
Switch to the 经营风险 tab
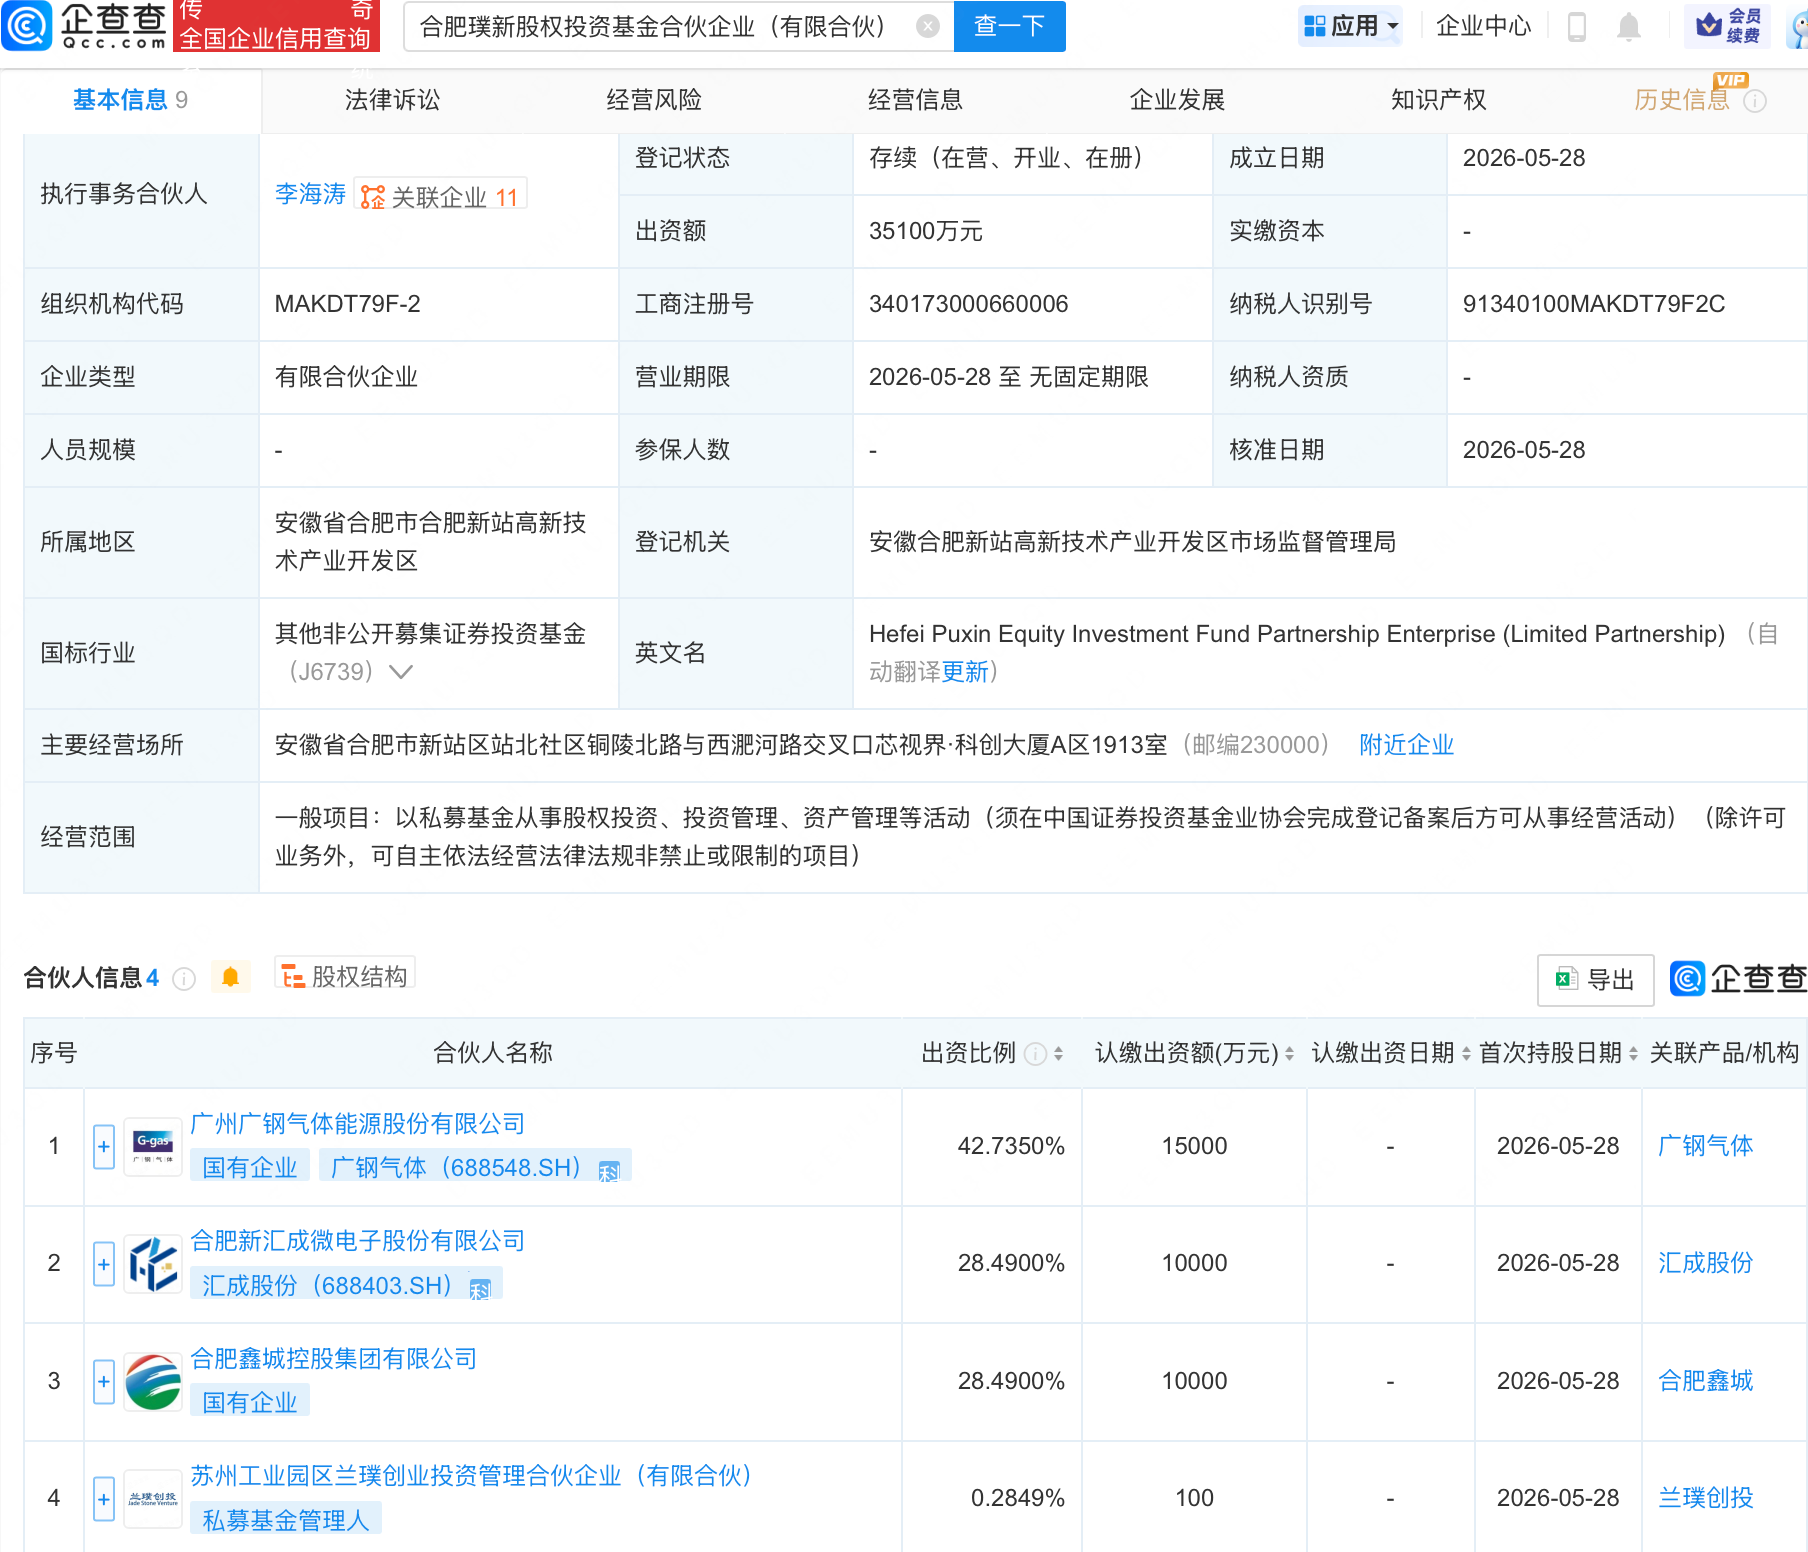(x=654, y=100)
